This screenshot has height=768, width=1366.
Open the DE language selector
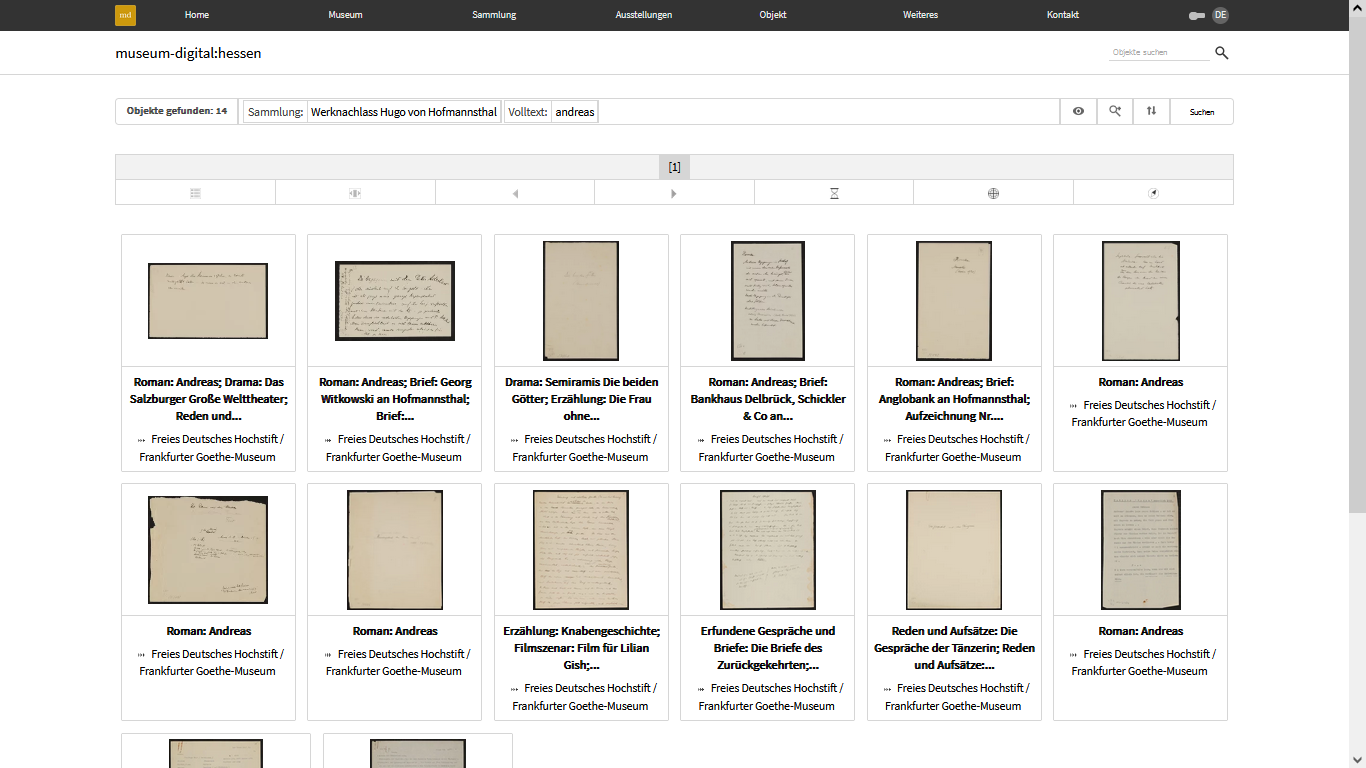tap(1220, 15)
